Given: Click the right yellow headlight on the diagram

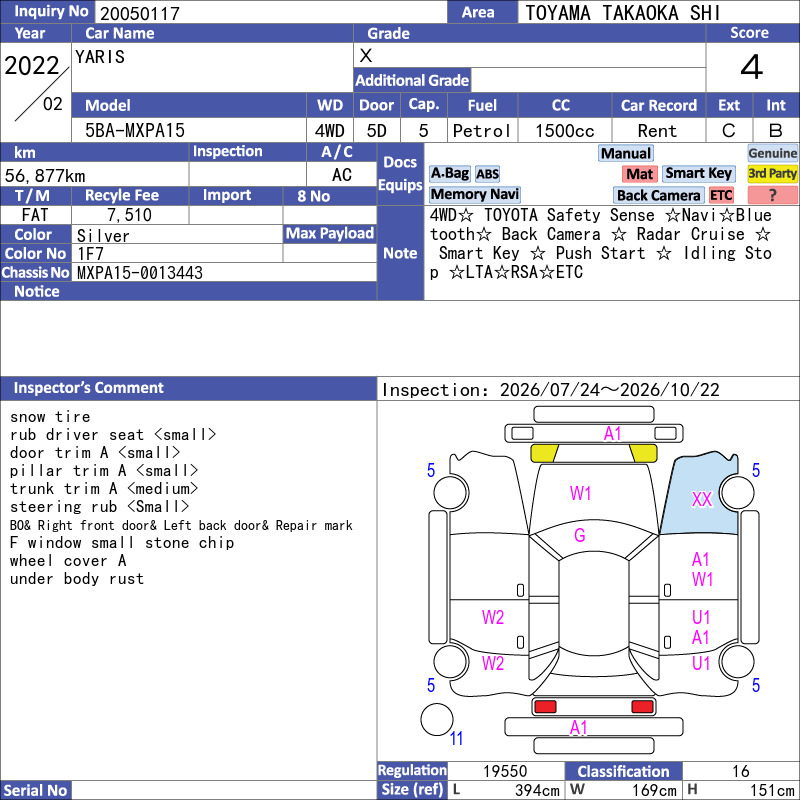Looking at the screenshot, I should (643, 454).
